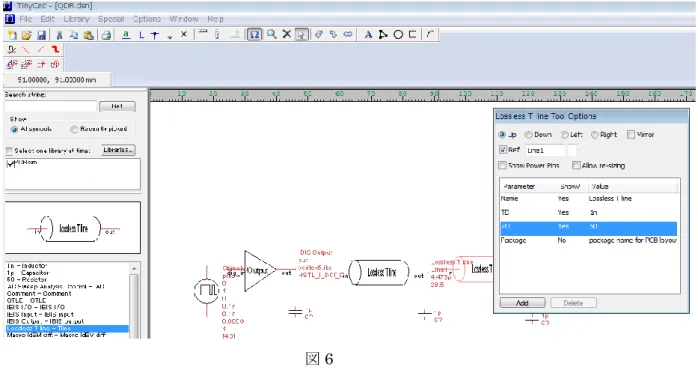Select the small x no-connect tool
698x370 pixels.
pyautogui.click(x=184, y=34)
